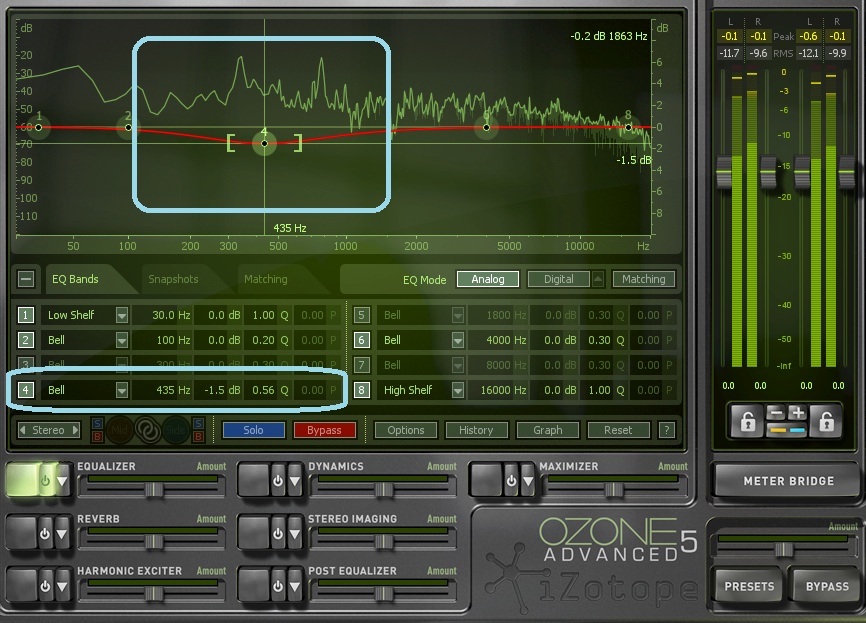
Task: Click the Side channel circle button
Action: coord(176,430)
